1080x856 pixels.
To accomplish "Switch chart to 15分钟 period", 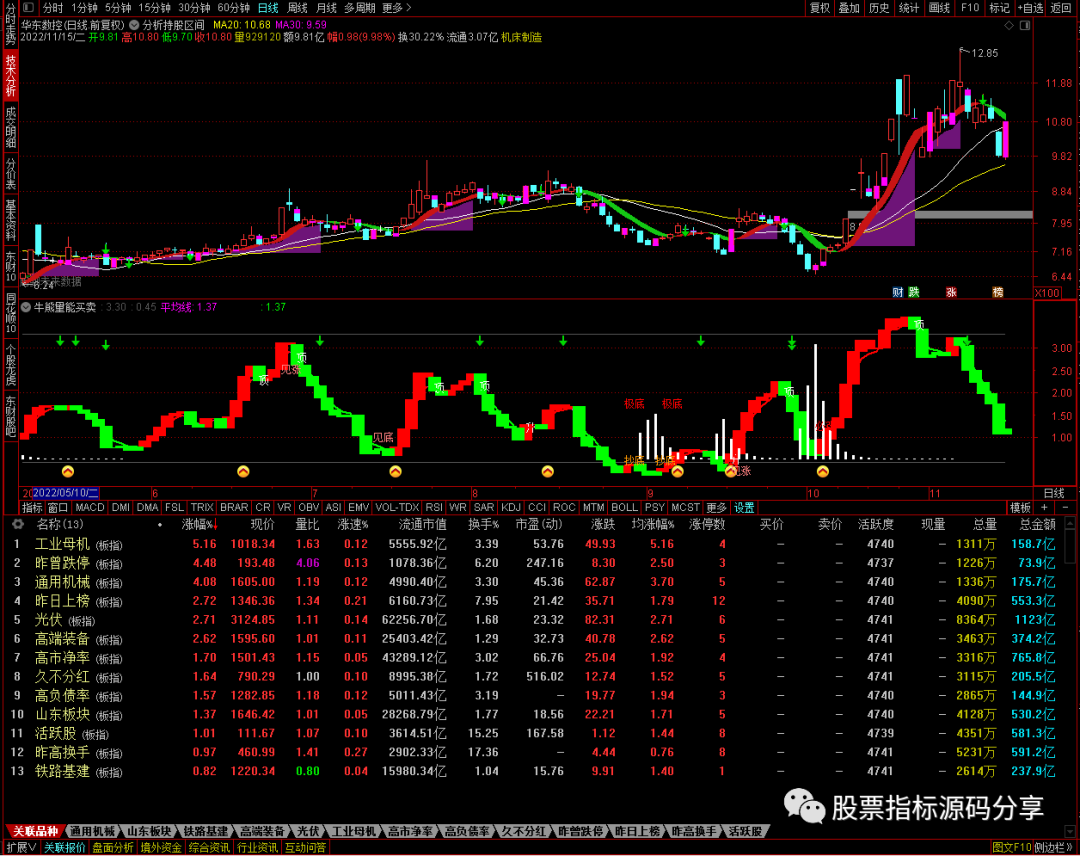I will [x=154, y=8].
